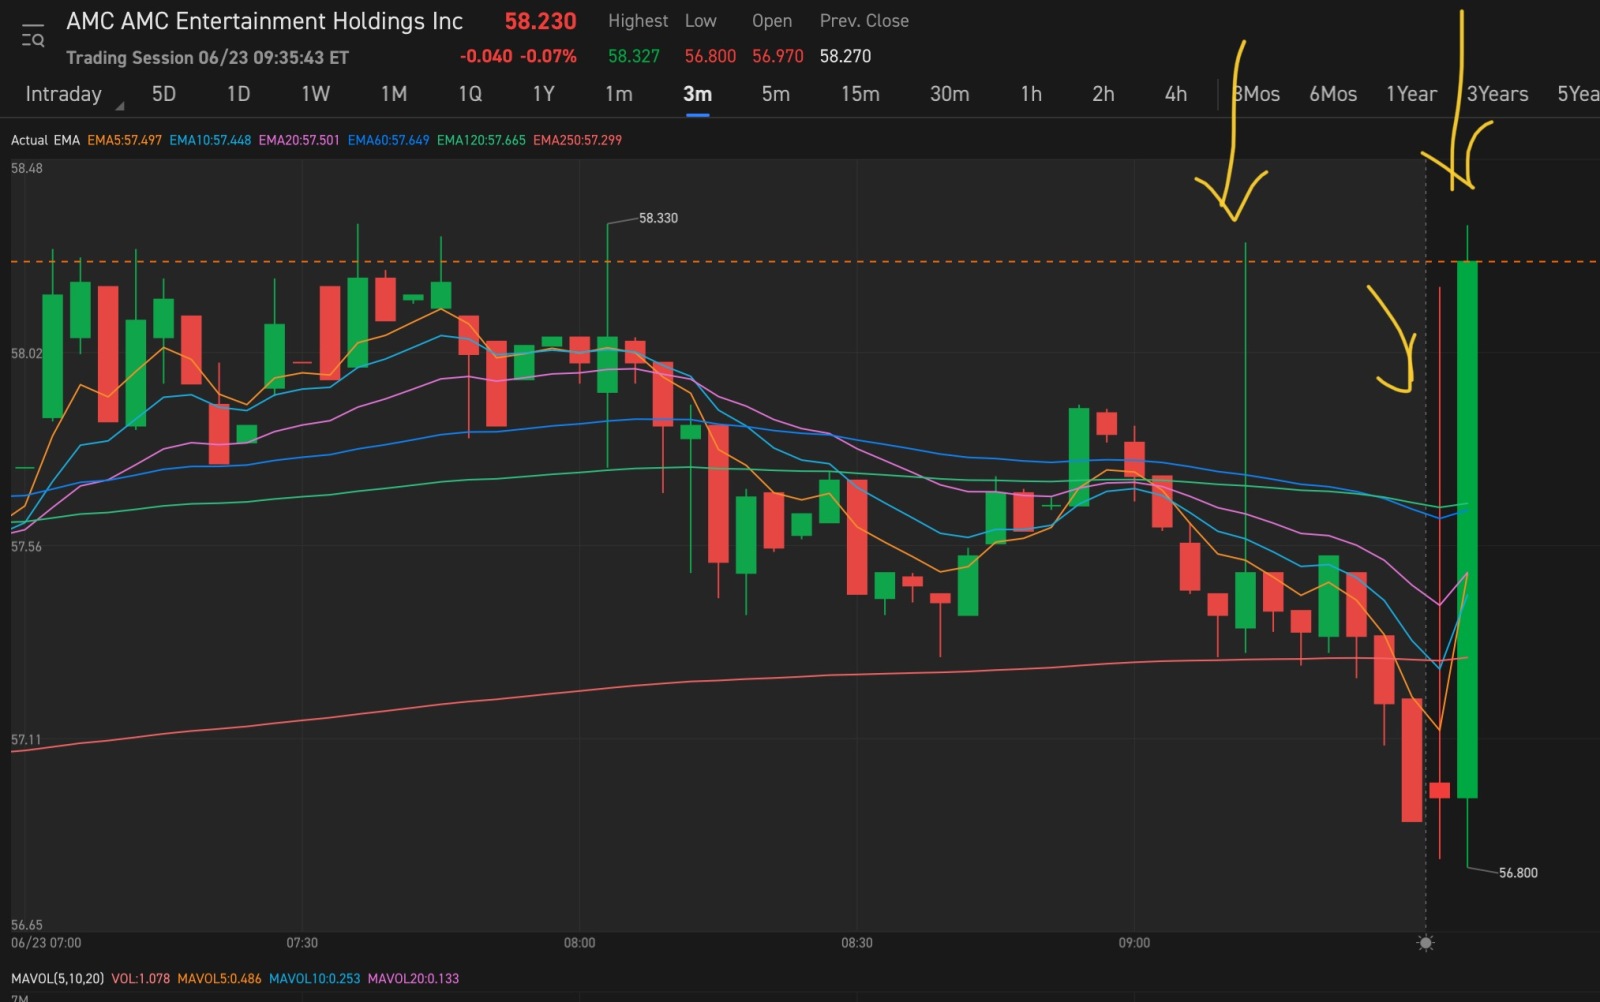The width and height of the screenshot is (1600, 1002).
Task: Choose the 1h interval
Action: click(1031, 94)
